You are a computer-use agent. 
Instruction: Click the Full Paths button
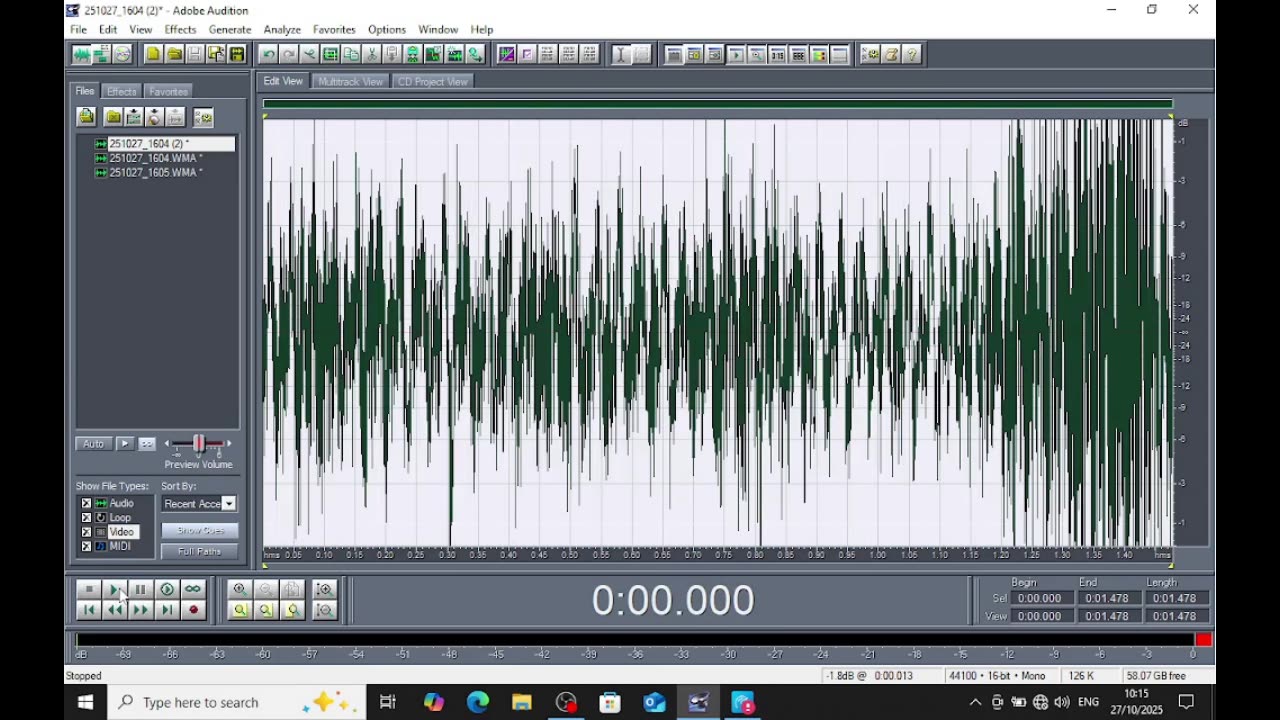click(200, 552)
